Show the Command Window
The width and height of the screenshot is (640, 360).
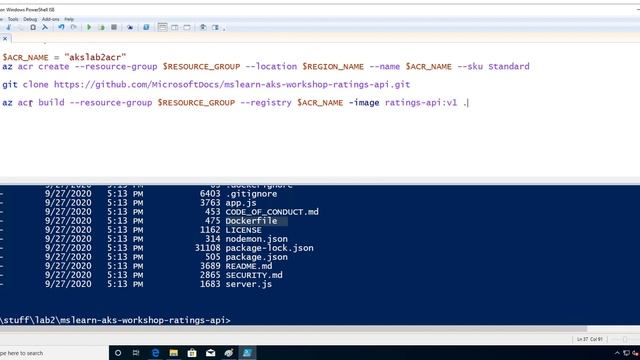click(203, 27)
